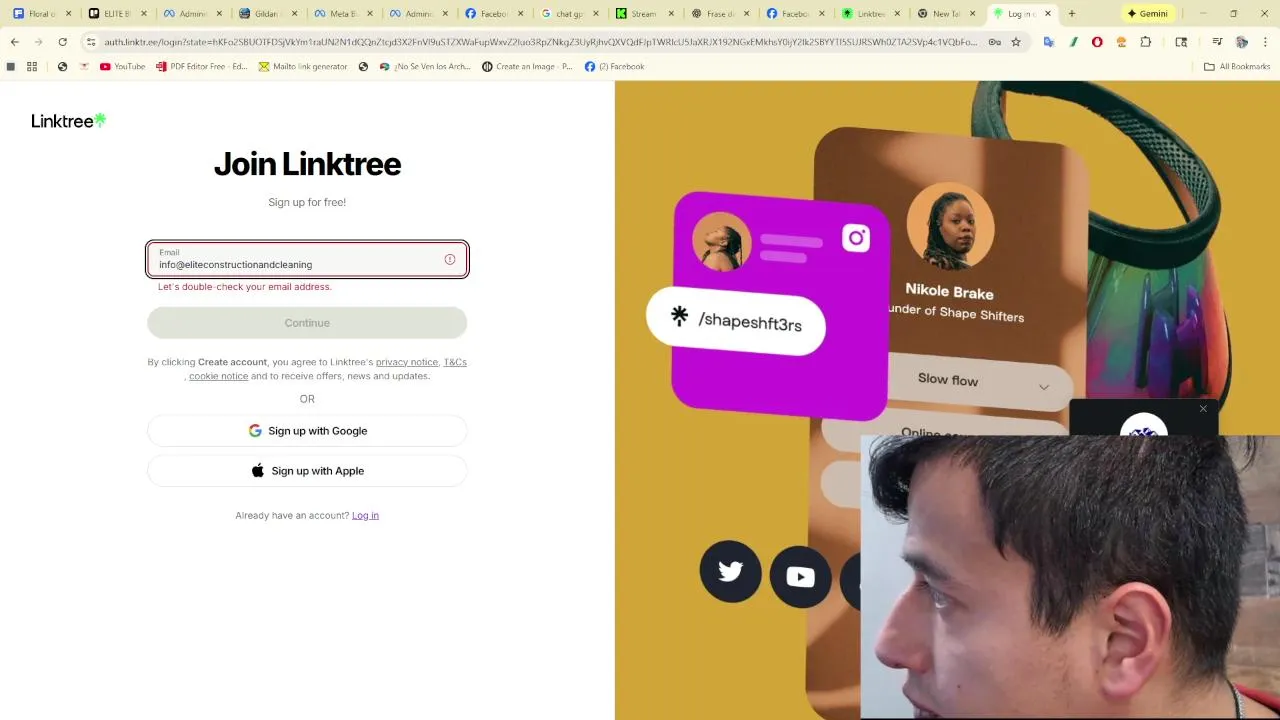Go back in browser history
The image size is (1280, 720).
[15, 42]
